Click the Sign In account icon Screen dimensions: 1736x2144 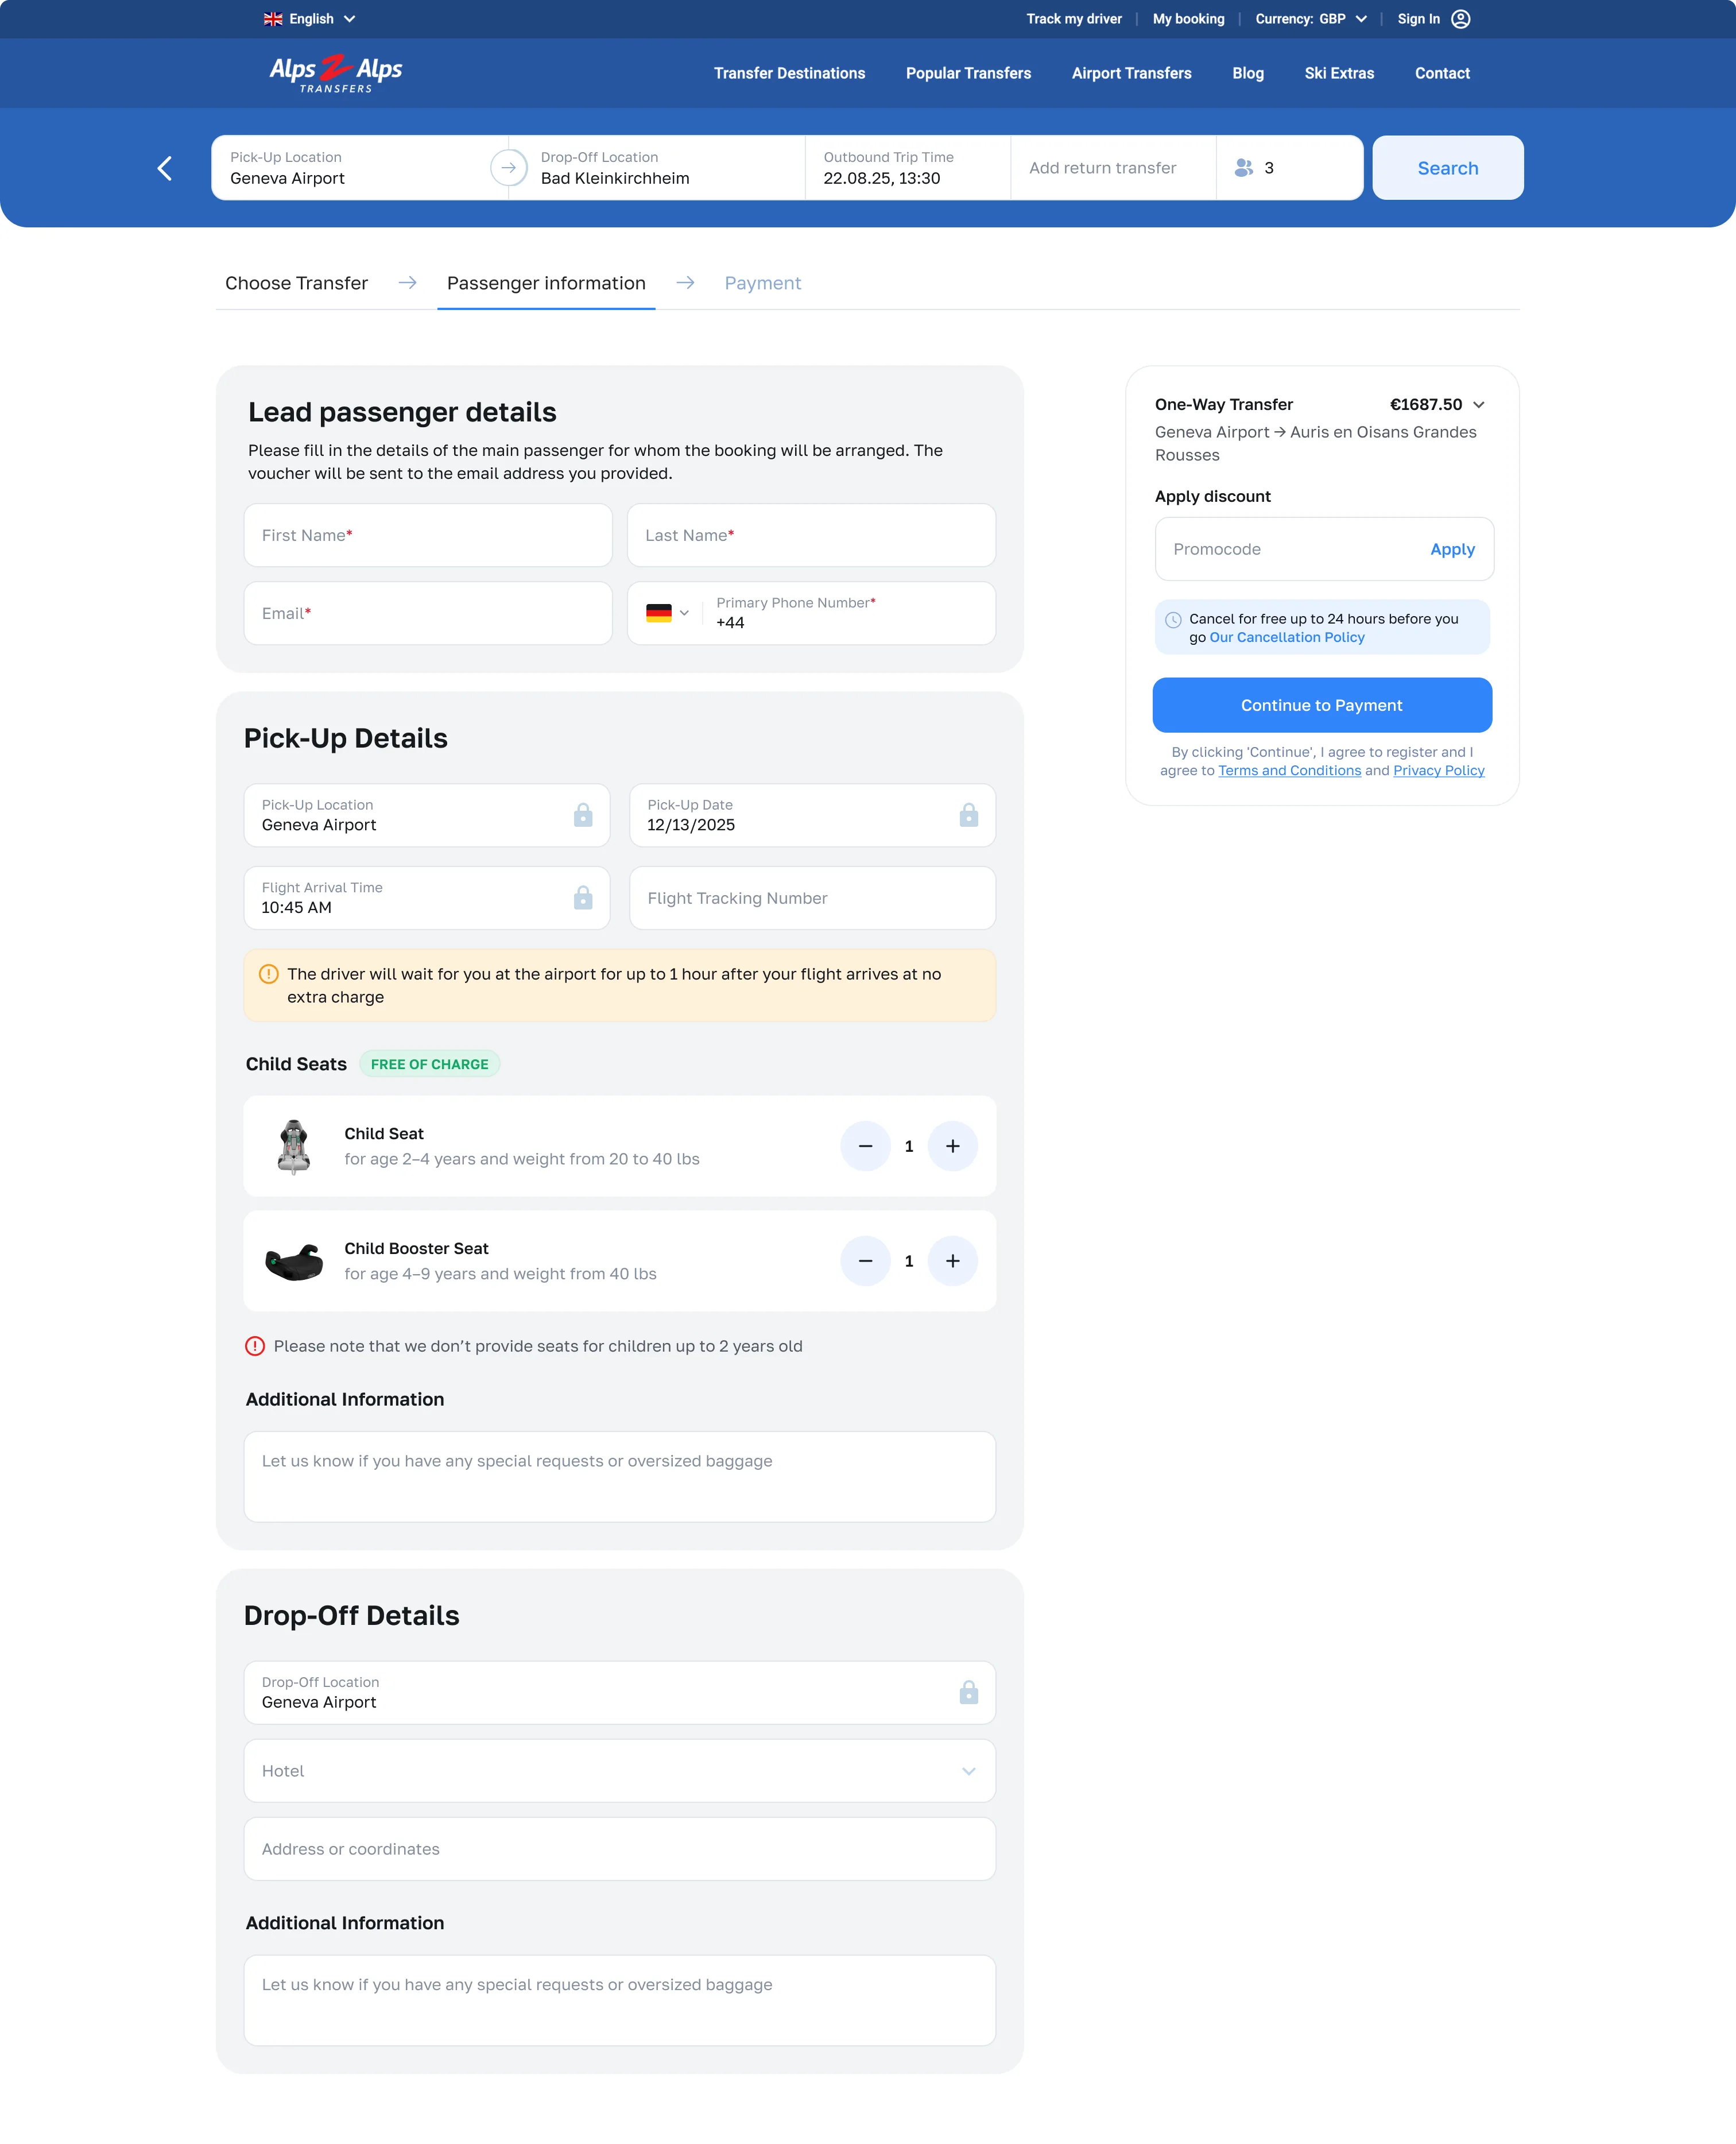(x=1461, y=18)
